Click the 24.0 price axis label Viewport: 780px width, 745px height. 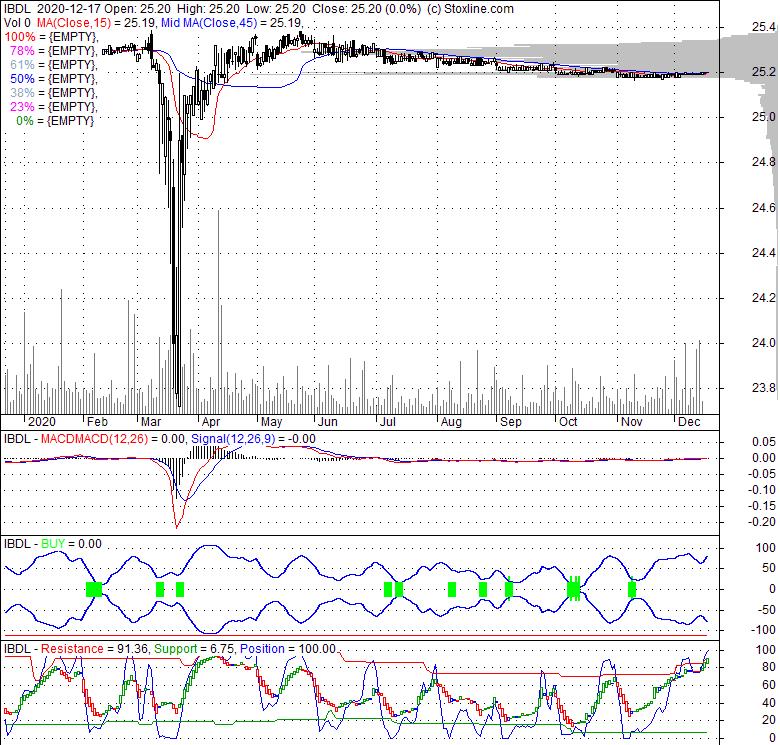tap(764, 343)
